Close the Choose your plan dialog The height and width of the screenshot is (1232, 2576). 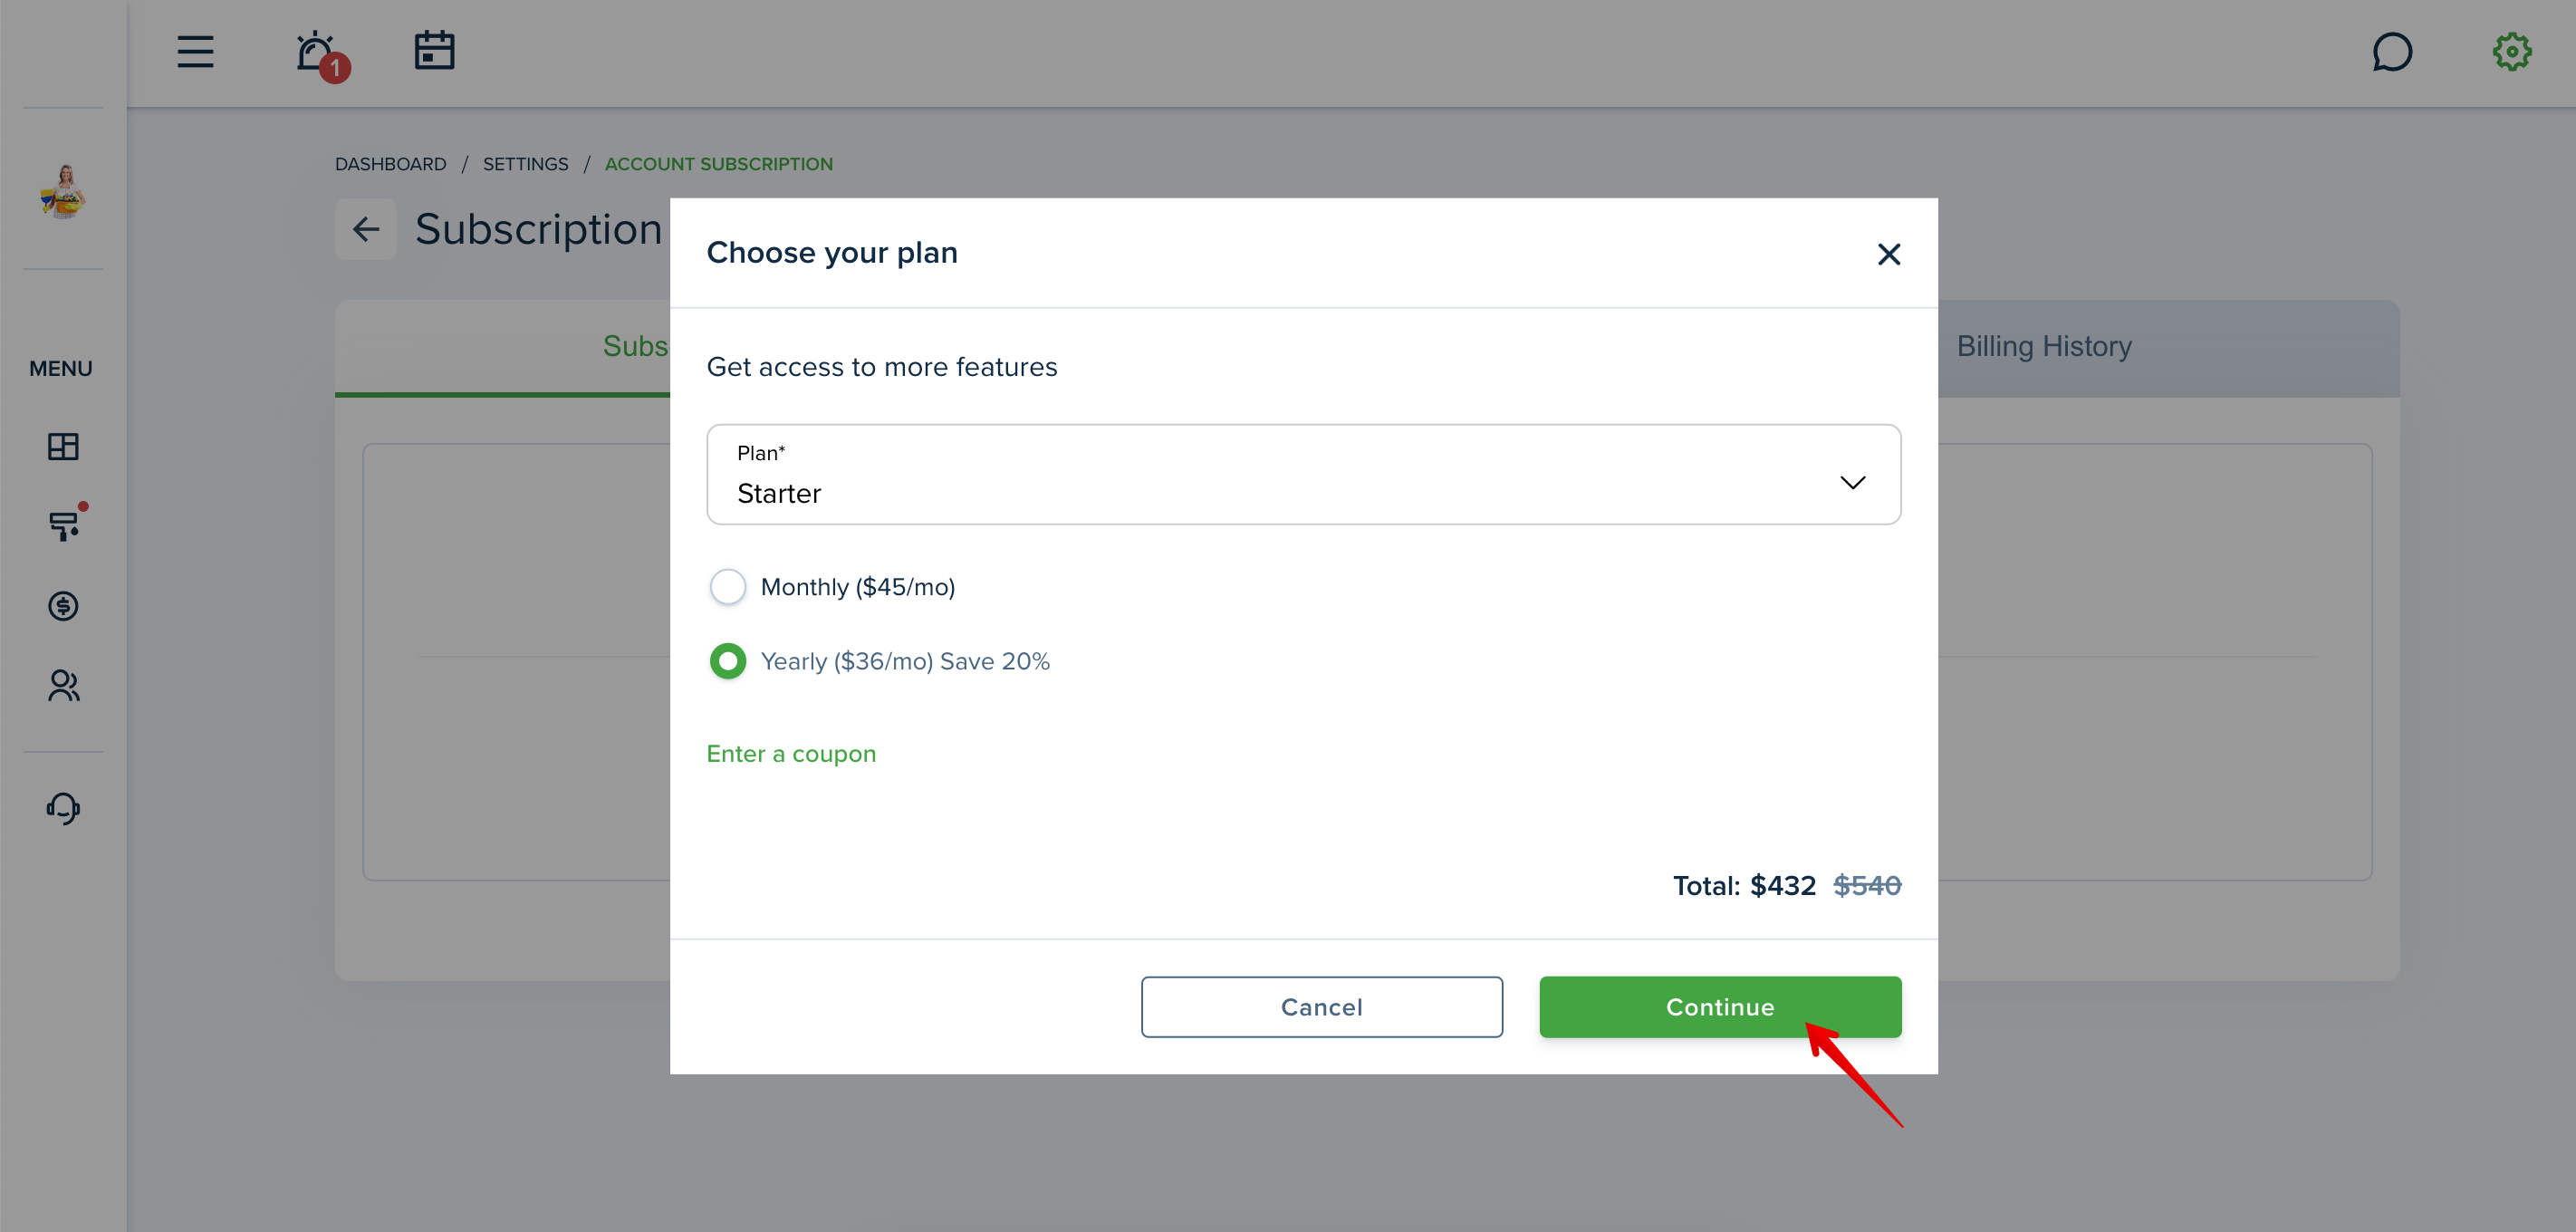(1888, 254)
